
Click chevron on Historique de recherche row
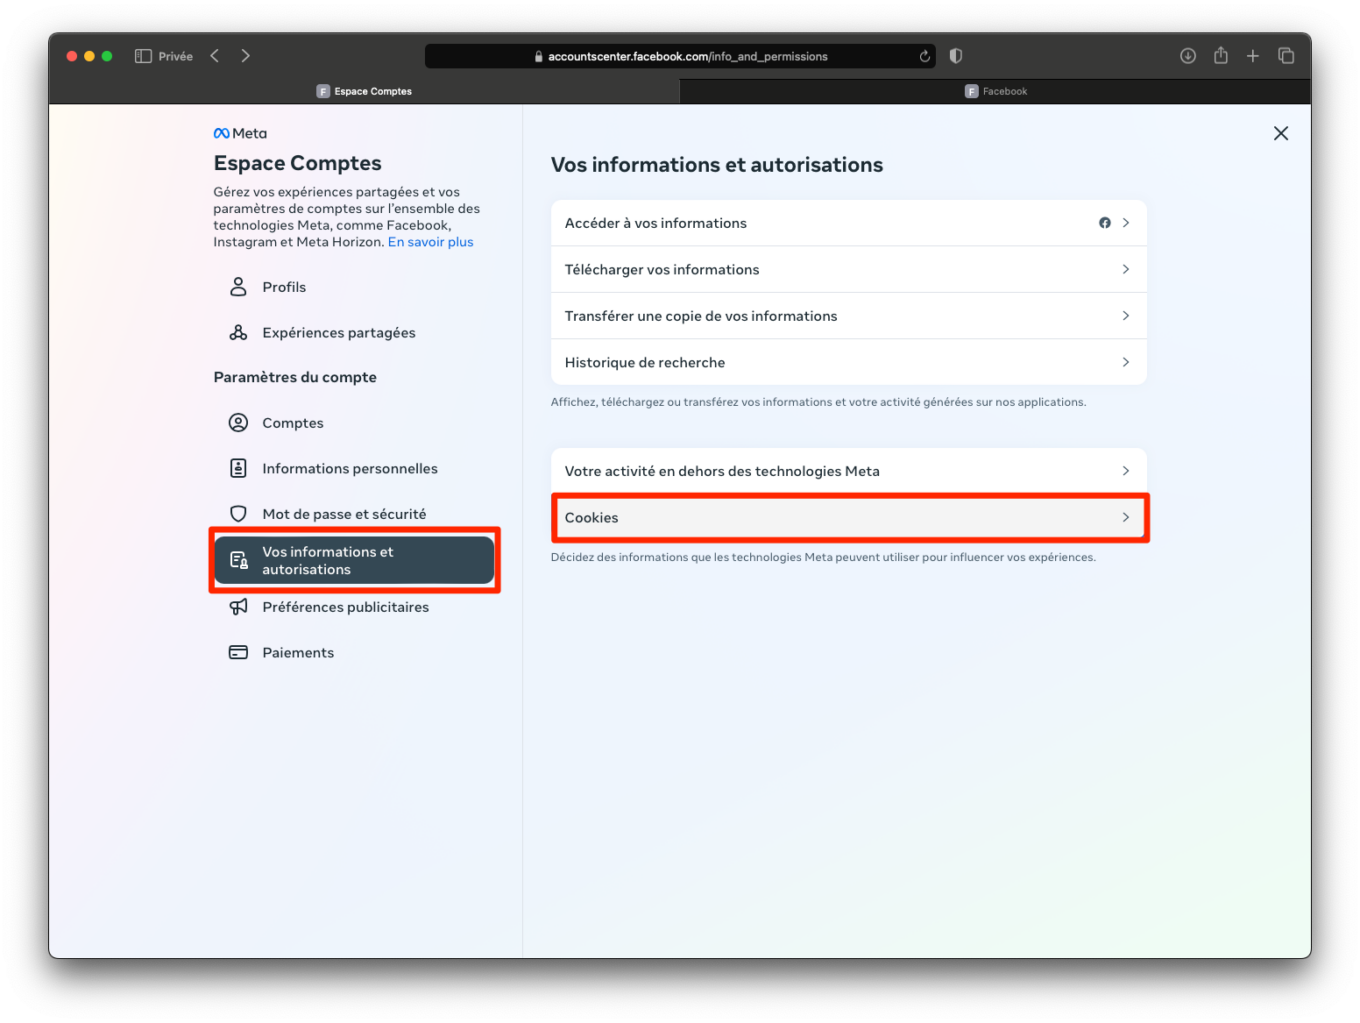pyautogui.click(x=1126, y=362)
